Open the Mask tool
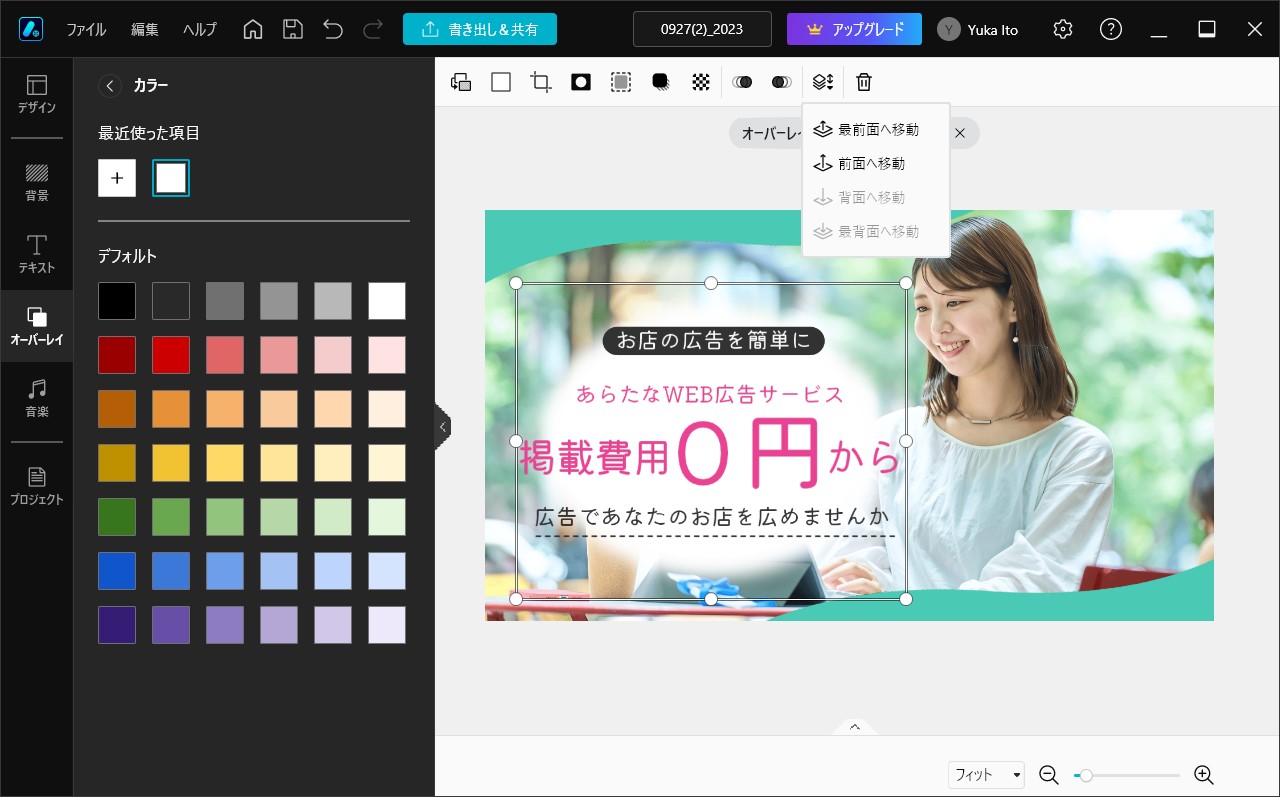Viewport: 1280px width, 797px height. tap(581, 82)
